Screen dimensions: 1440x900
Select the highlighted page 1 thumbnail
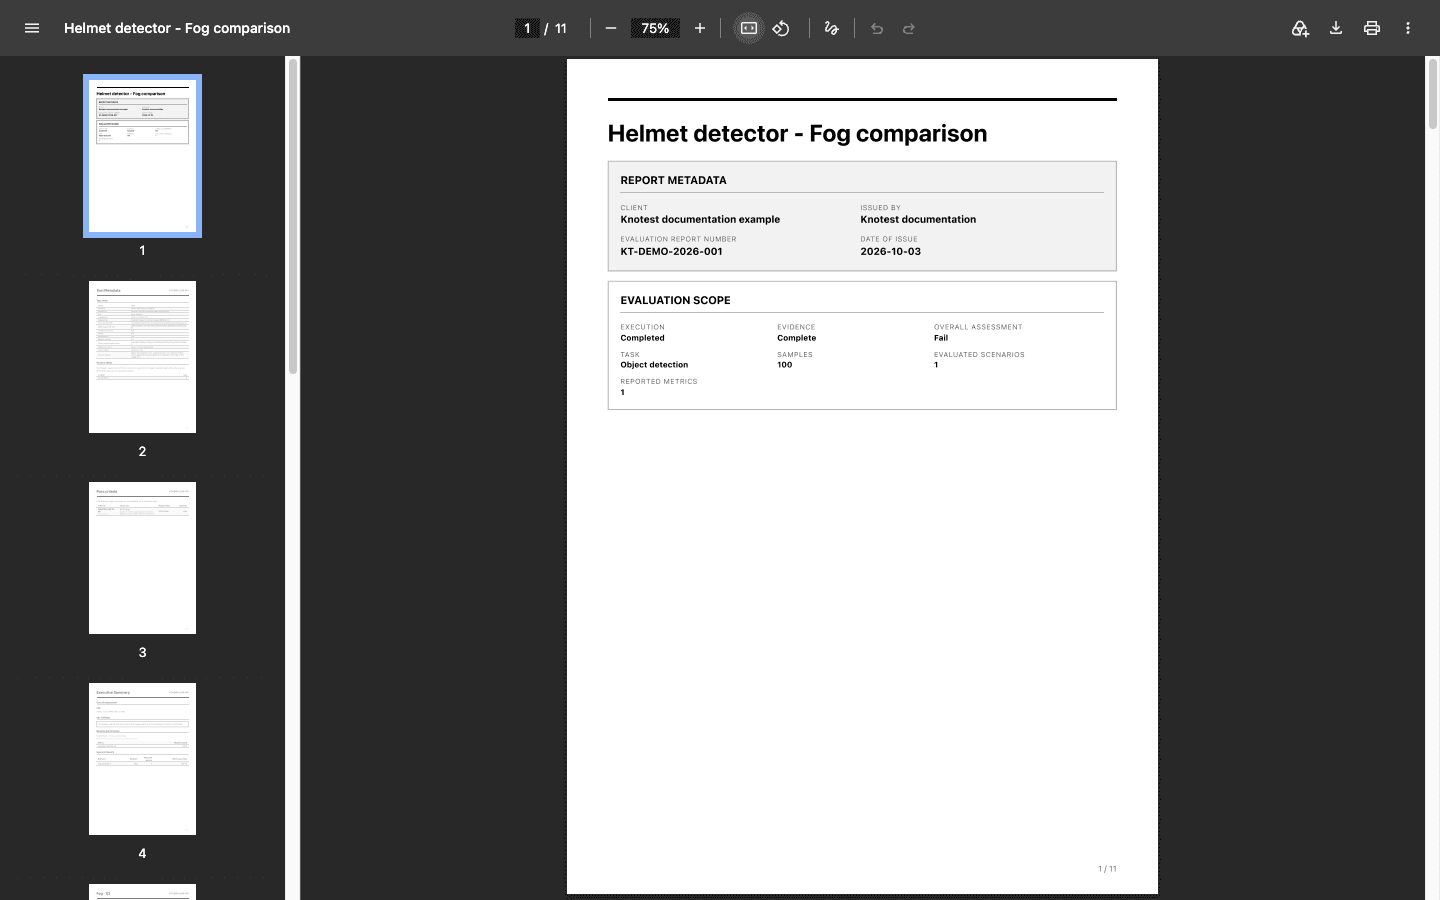click(142, 156)
